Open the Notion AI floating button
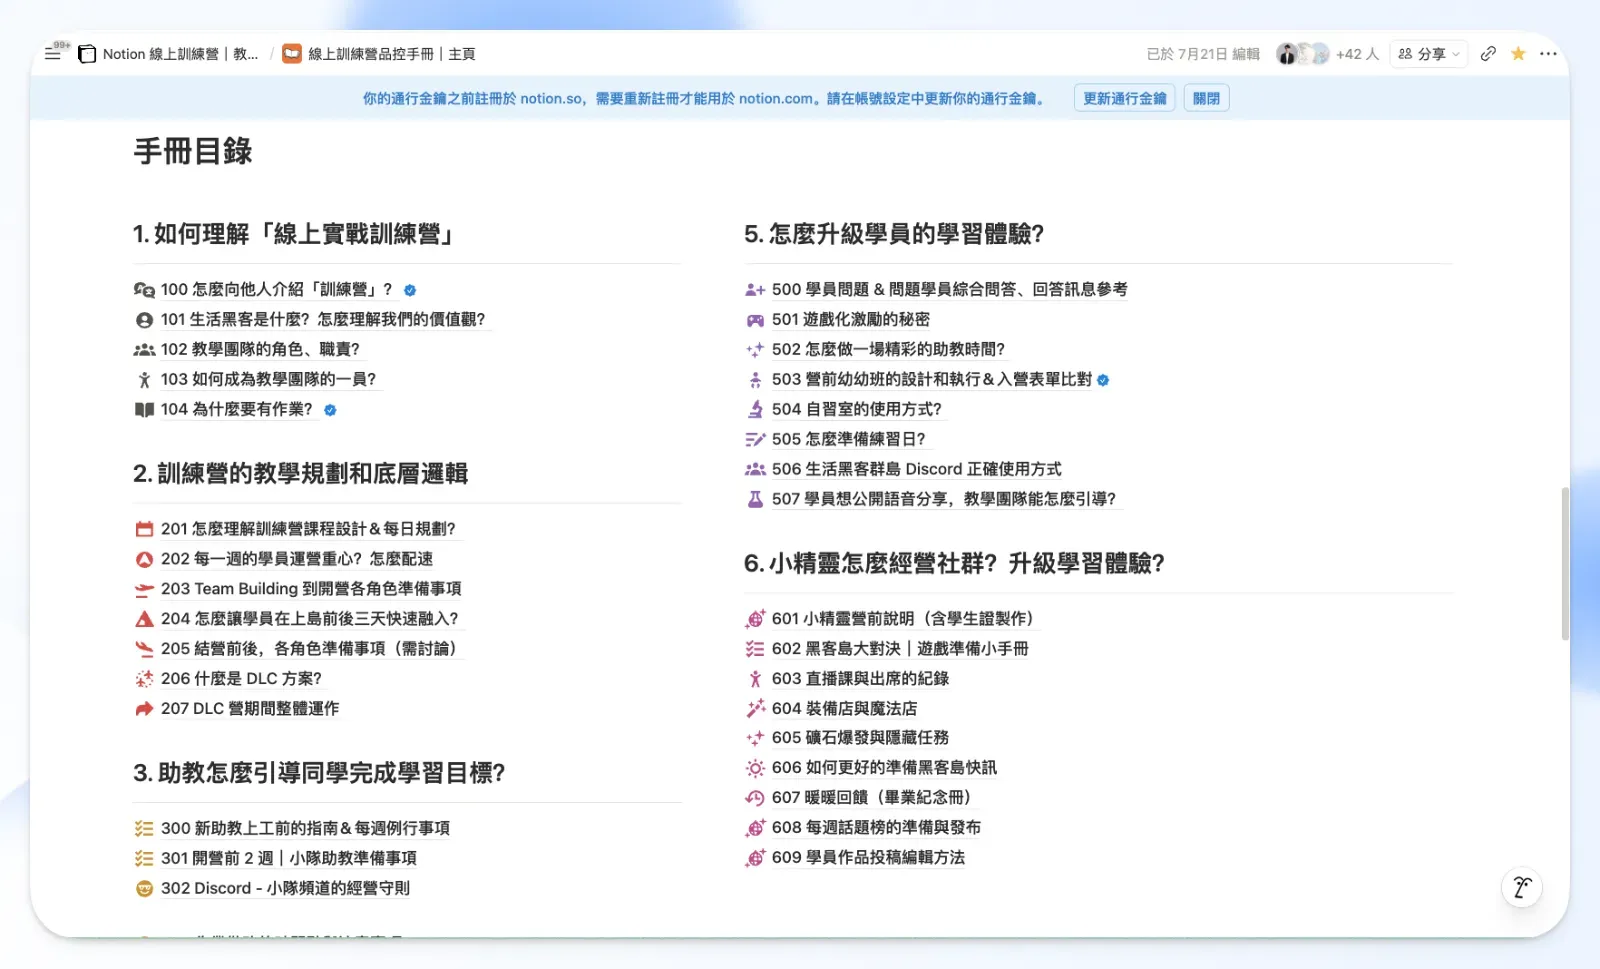The height and width of the screenshot is (969, 1600). pos(1522,887)
